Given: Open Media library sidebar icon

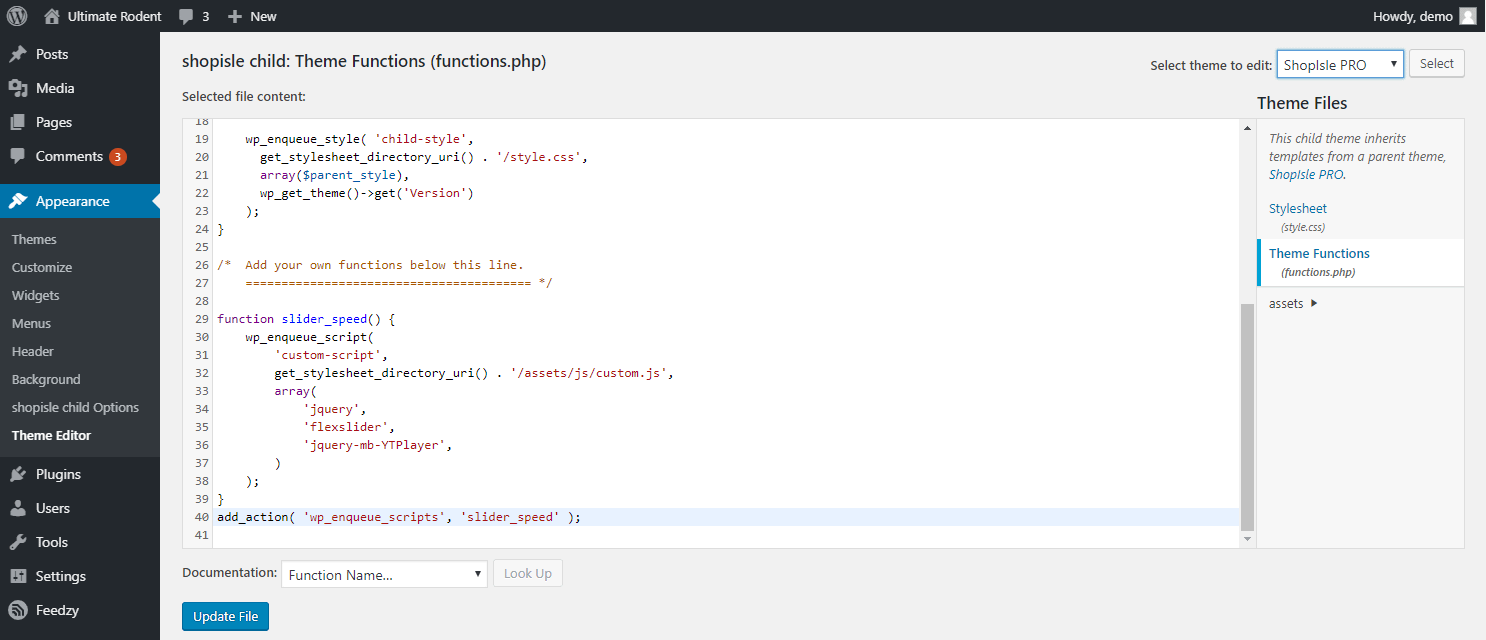Looking at the screenshot, I should point(18,88).
